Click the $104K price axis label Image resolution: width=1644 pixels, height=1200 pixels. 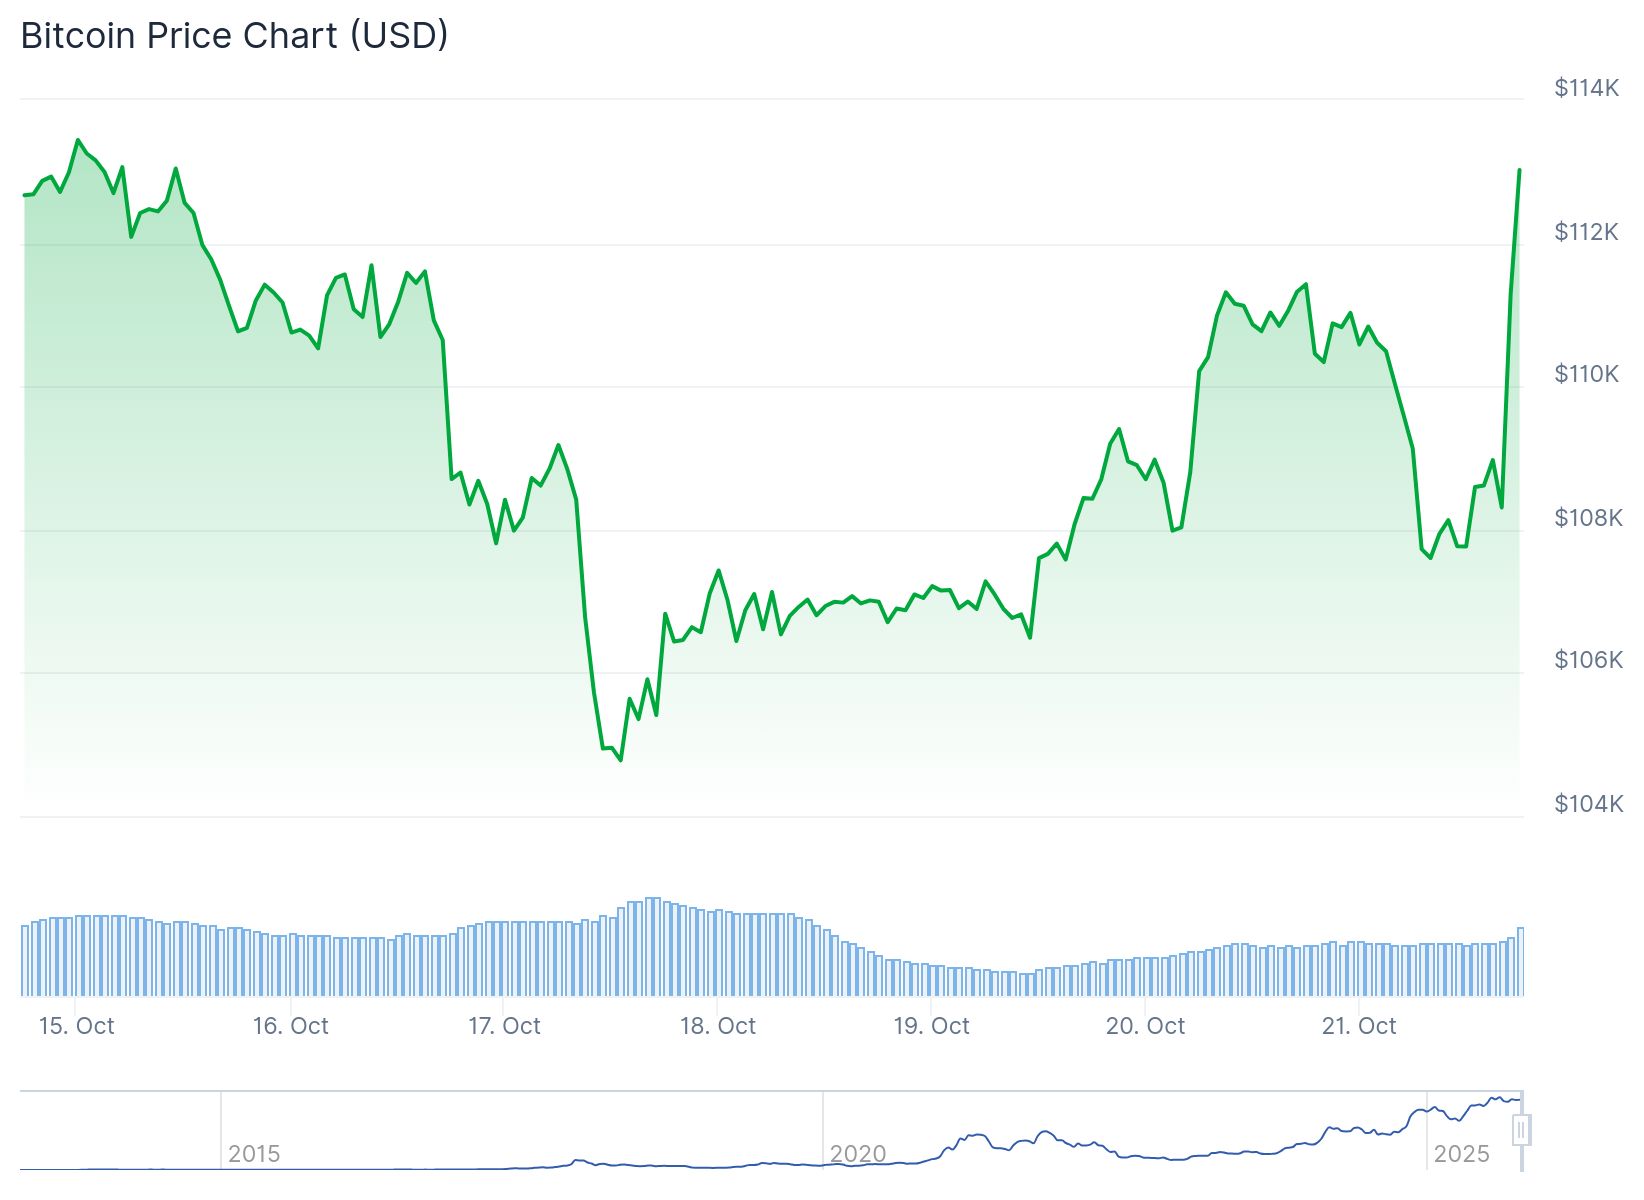coord(1588,803)
